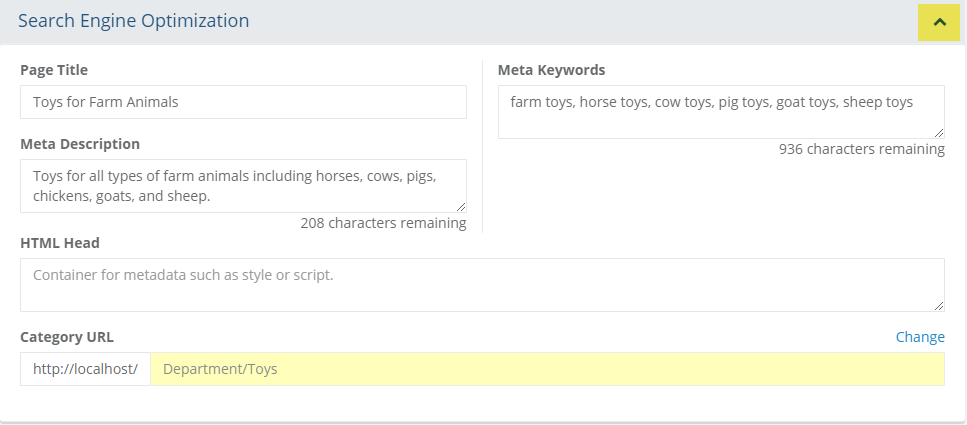The width and height of the screenshot is (967, 425).
Task: Click into the Meta Keywords text area
Action: 720,112
